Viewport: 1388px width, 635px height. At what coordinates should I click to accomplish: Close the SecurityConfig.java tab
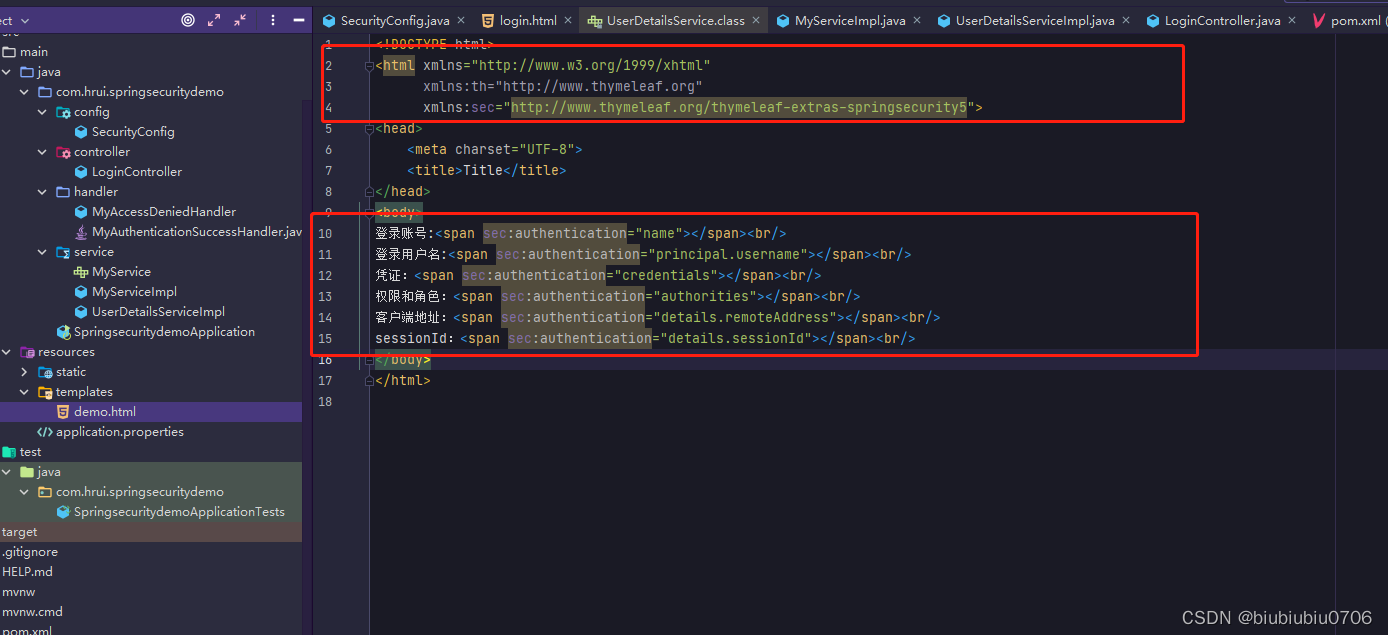[463, 20]
